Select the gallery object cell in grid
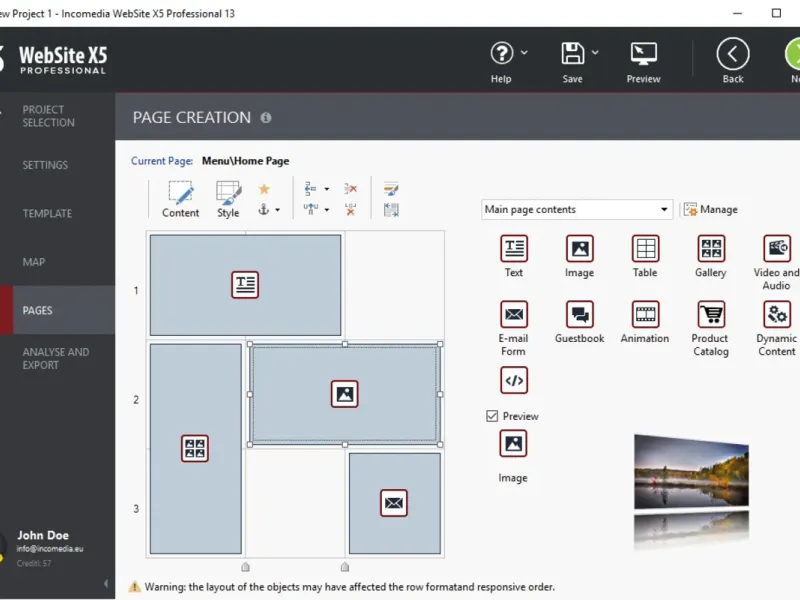The height and width of the screenshot is (600, 800). (195, 448)
